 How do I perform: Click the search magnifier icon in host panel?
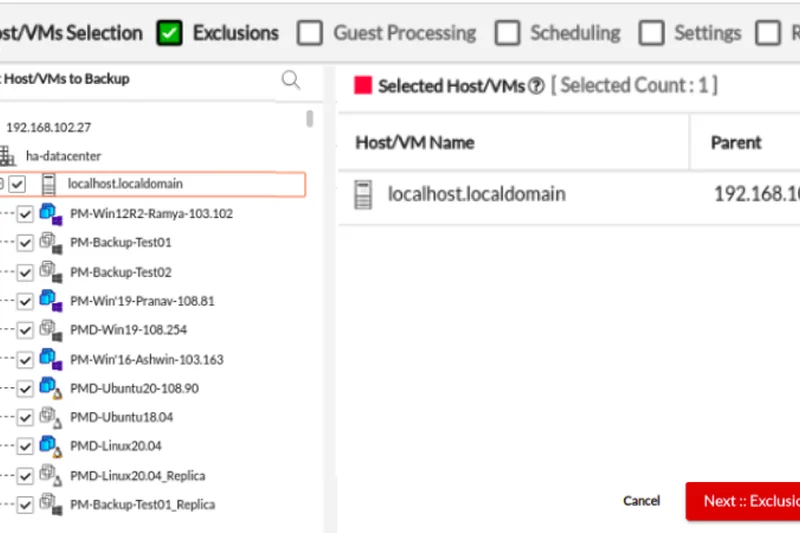291,80
